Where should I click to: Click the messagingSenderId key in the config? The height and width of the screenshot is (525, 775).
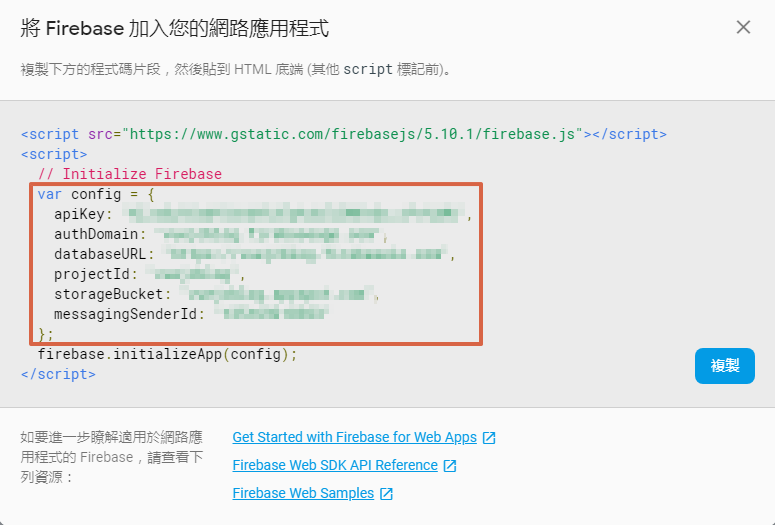(x=126, y=314)
